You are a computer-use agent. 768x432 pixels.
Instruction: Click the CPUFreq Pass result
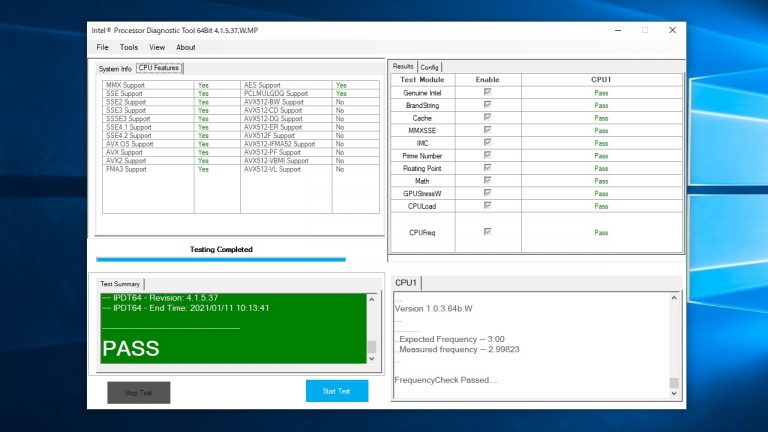601,233
